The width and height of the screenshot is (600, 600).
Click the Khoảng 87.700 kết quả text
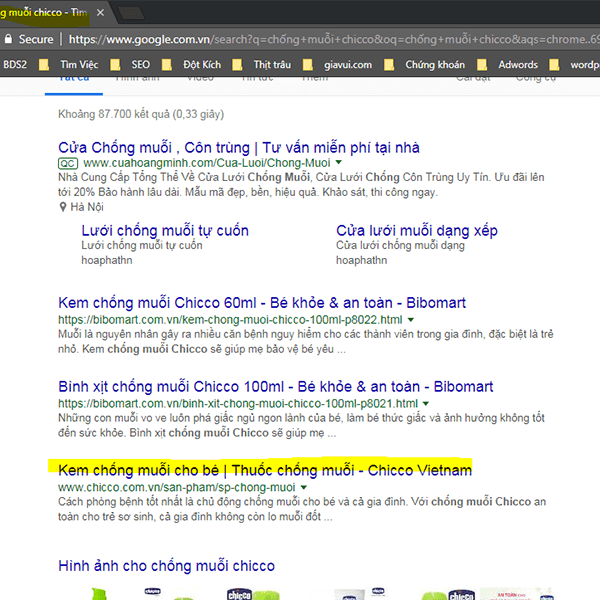tap(141, 114)
